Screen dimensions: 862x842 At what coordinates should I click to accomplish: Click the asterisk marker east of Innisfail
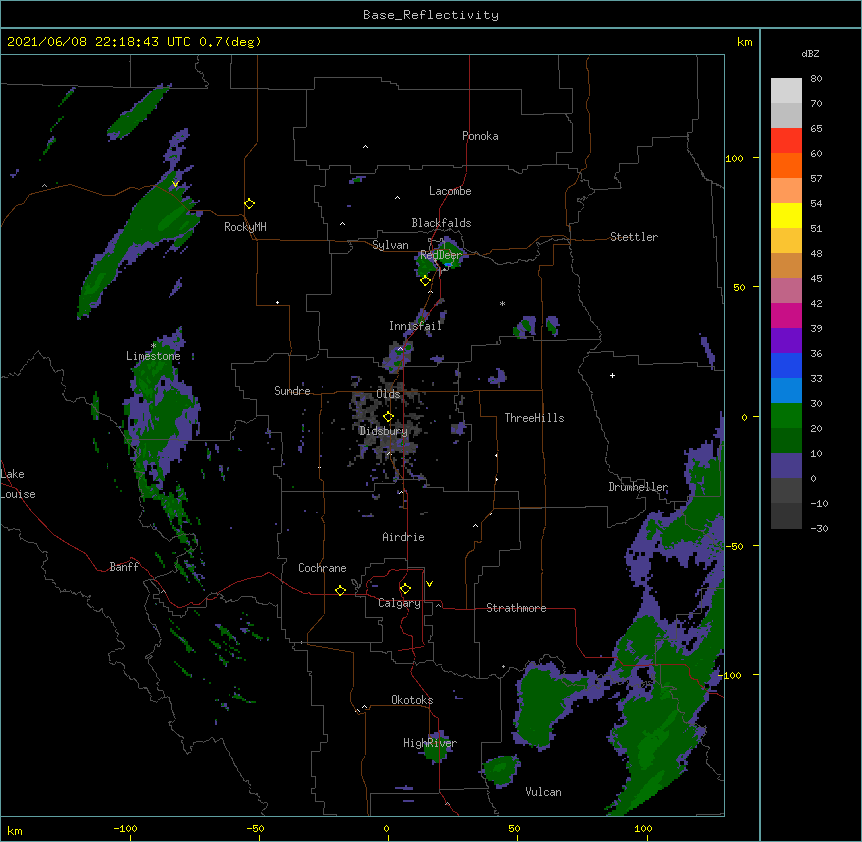coord(502,304)
